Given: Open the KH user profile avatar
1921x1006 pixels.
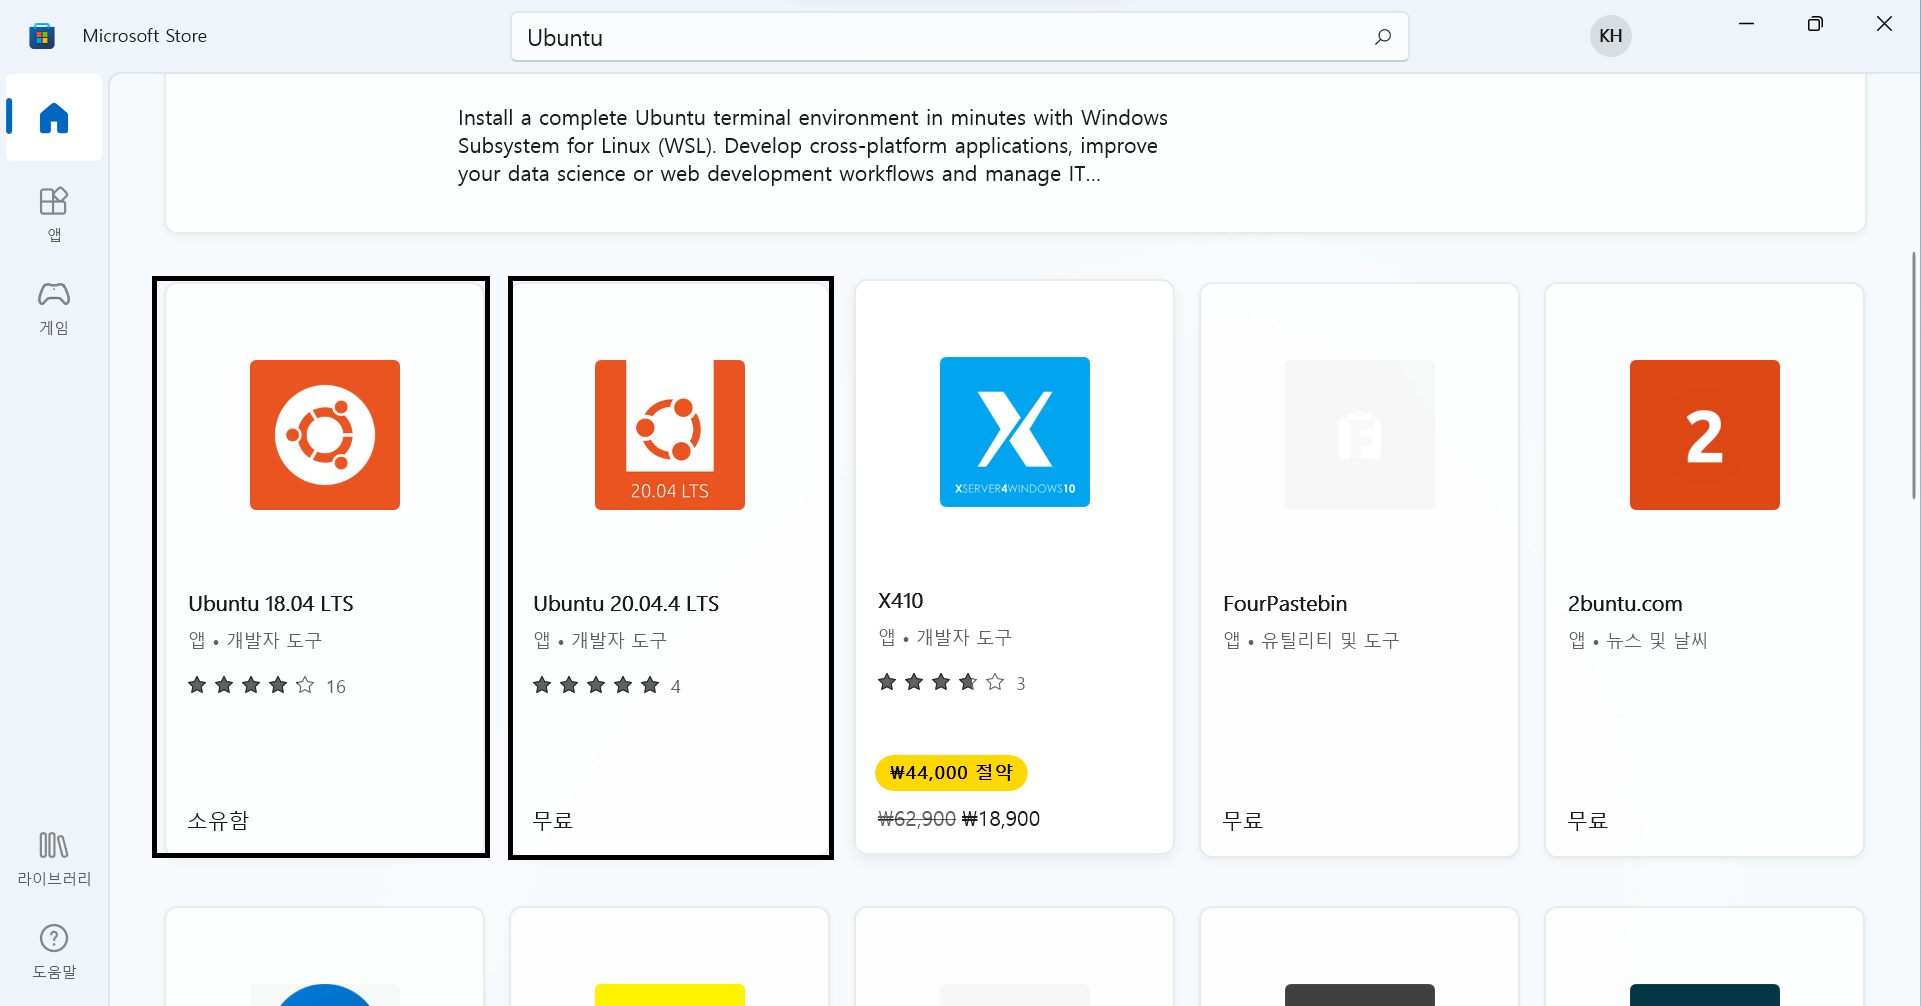Looking at the screenshot, I should click(x=1610, y=36).
